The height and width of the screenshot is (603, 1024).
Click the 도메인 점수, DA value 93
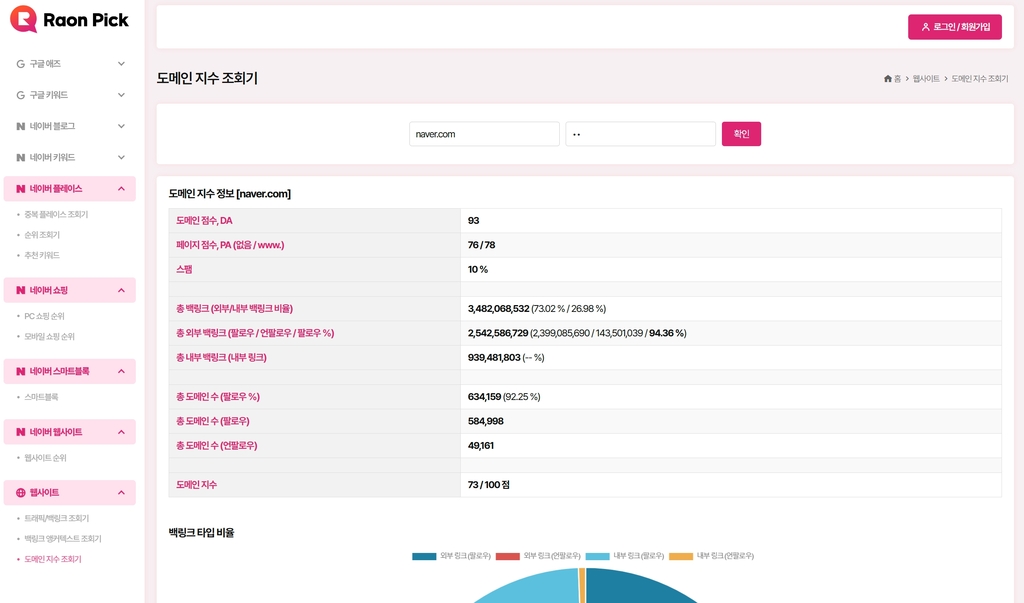pyautogui.click(x=473, y=221)
